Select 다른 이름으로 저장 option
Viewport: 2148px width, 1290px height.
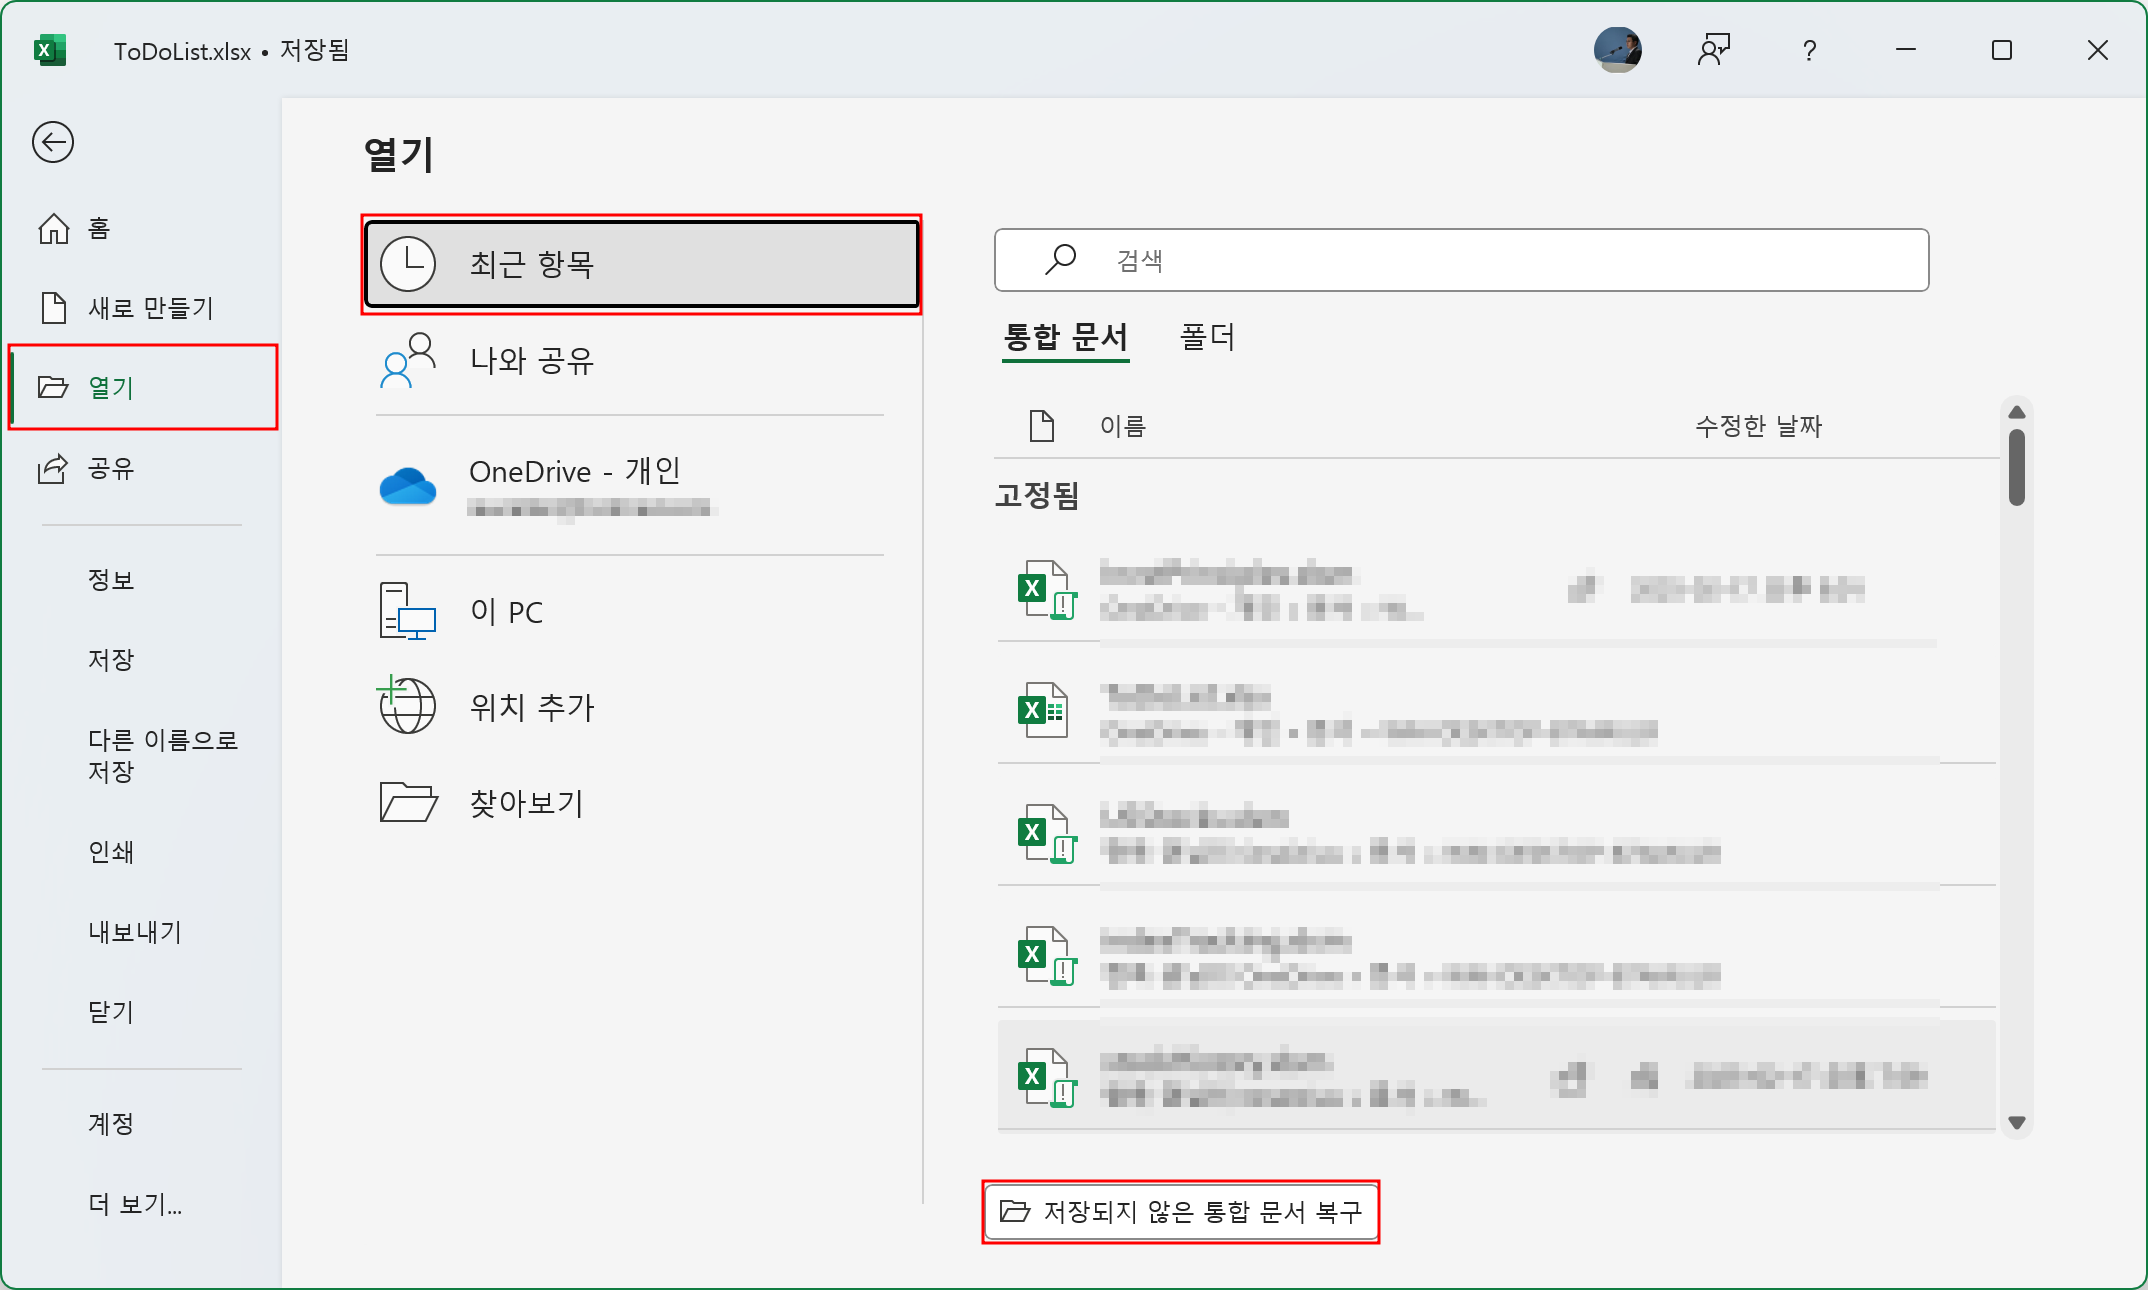(162, 755)
